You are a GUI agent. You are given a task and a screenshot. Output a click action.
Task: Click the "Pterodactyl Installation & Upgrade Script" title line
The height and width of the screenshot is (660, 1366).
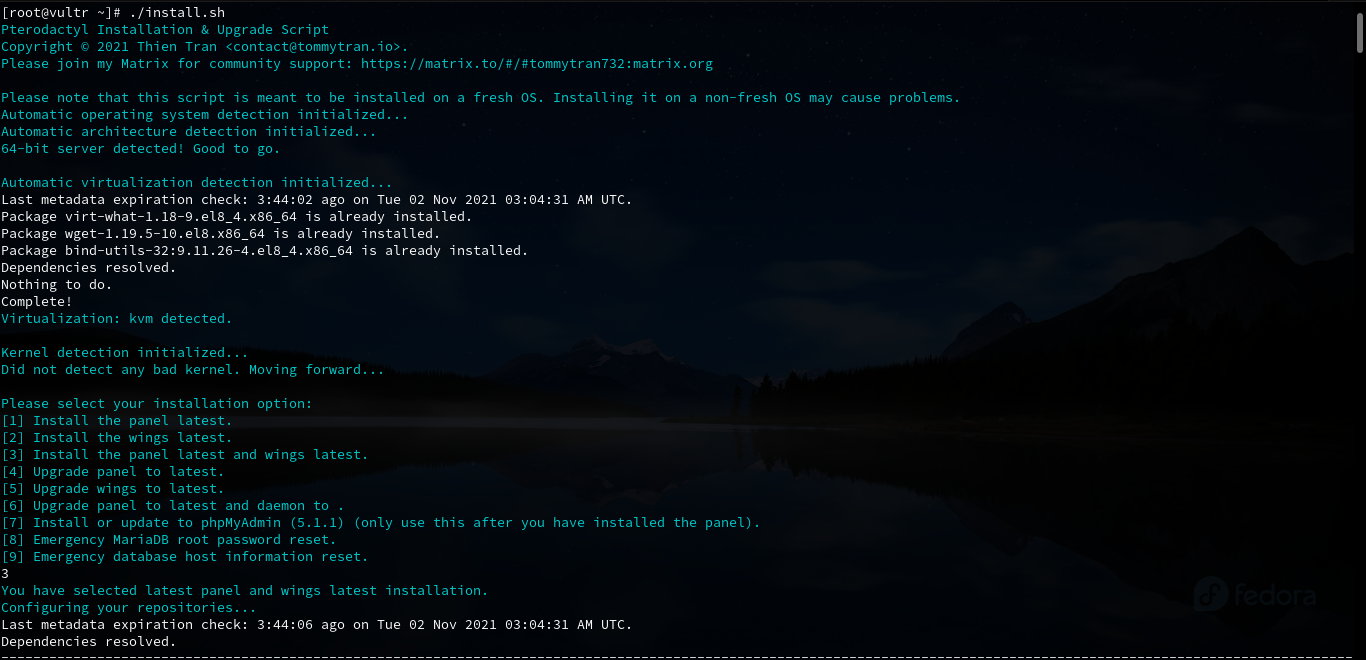pos(165,30)
